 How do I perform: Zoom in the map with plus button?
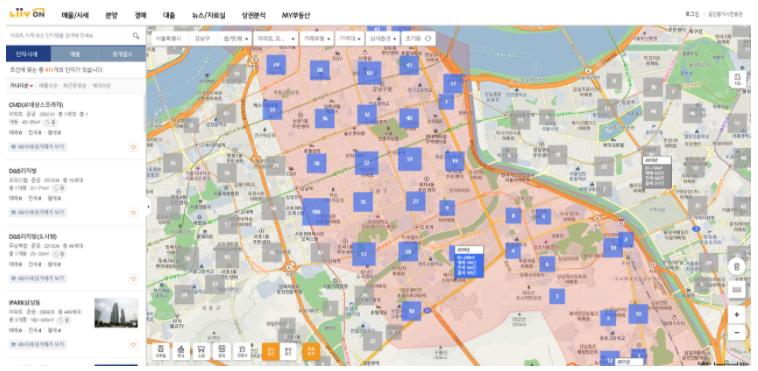(x=737, y=315)
